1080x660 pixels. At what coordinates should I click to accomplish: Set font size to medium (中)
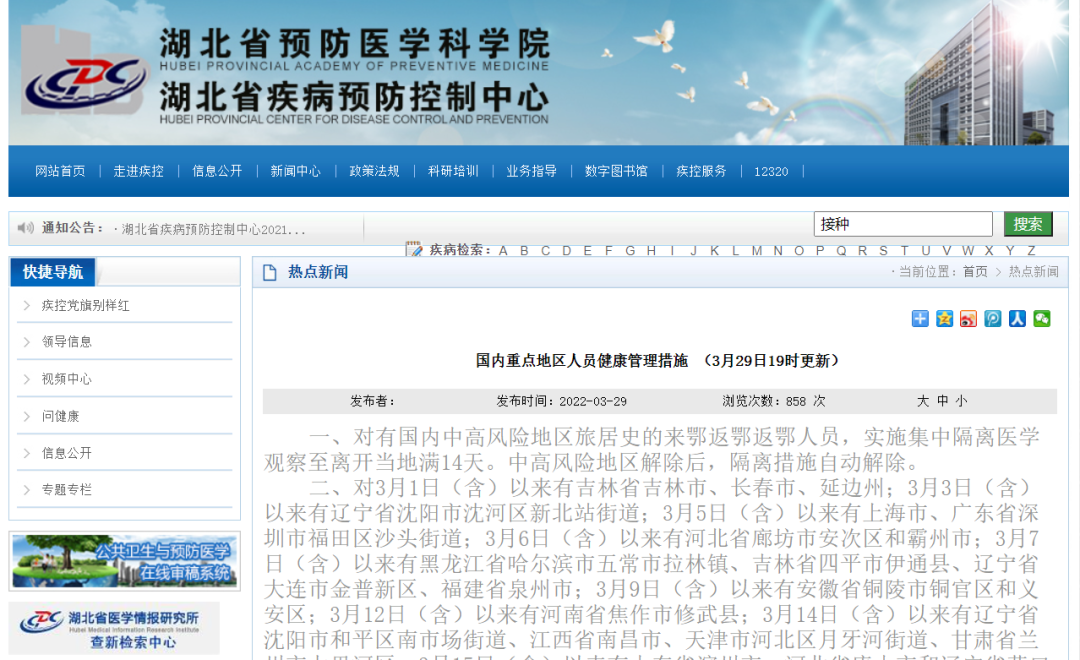[x=942, y=401]
